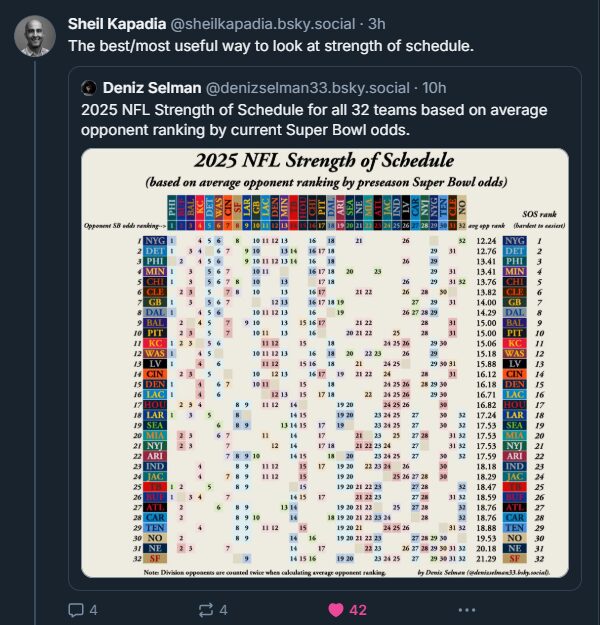
Task: Click the NYG team row label in chart
Action: (x=155, y=241)
